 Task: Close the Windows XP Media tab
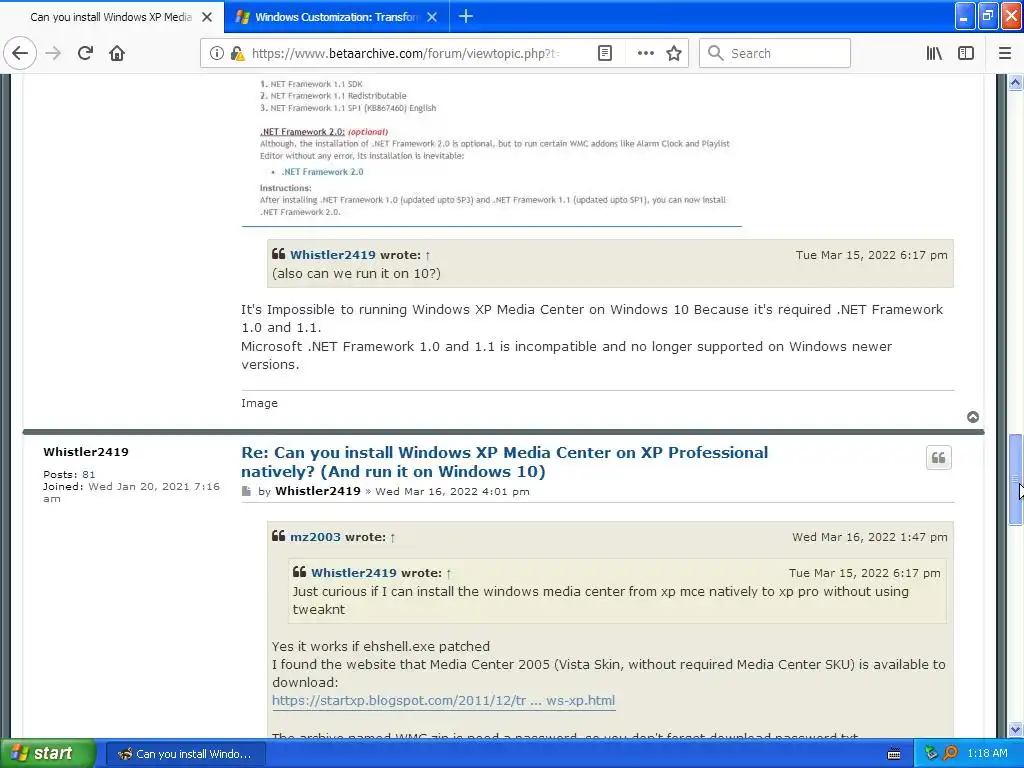click(207, 17)
